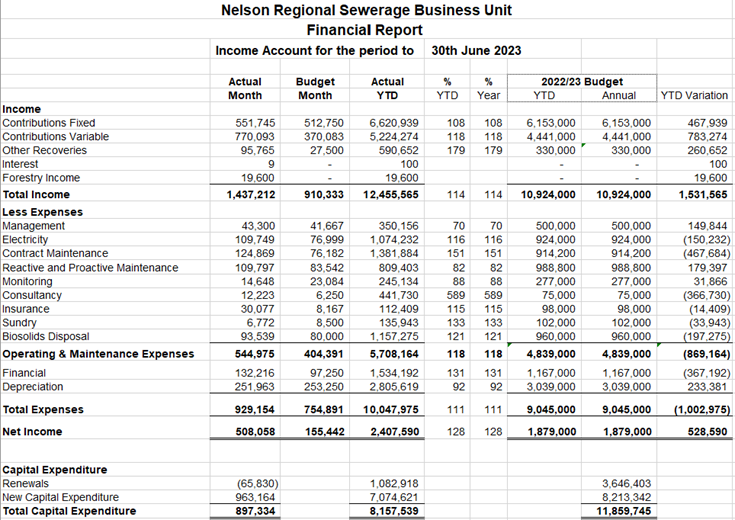Select Consultancy actual YTD value 441,730

pyautogui.click(x=398, y=295)
